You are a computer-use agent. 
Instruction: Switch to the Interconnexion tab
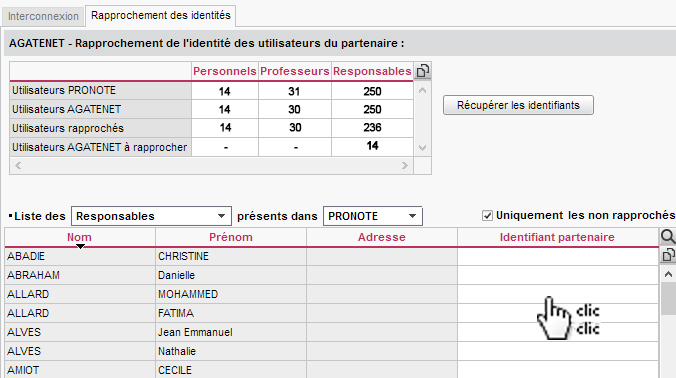(x=43, y=16)
